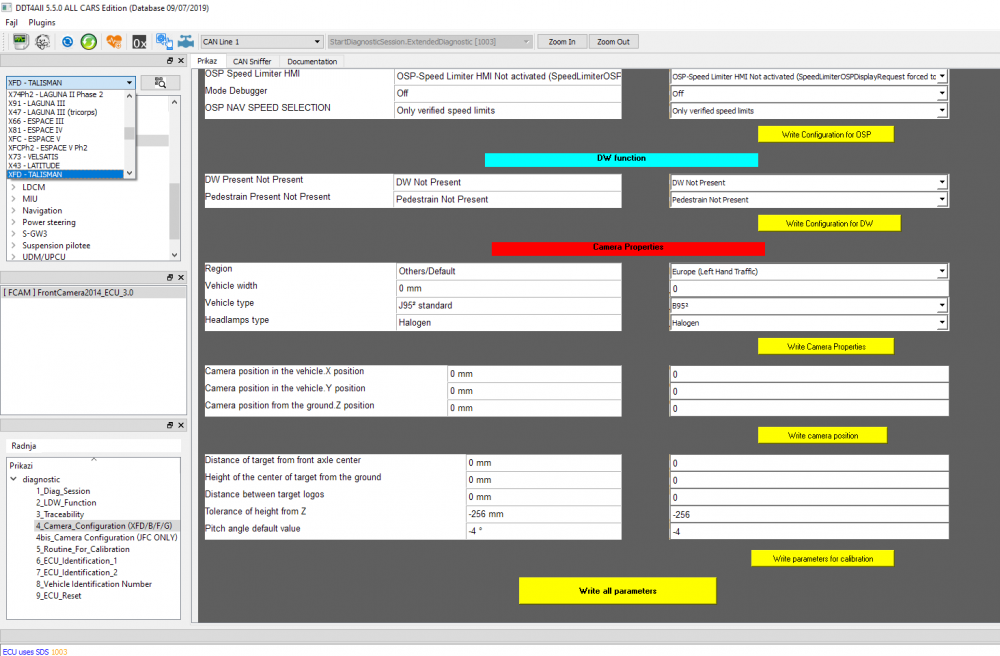Click the monitor waveform toolbar icon
This screenshot has width=1000, height=656.
pos(20,41)
